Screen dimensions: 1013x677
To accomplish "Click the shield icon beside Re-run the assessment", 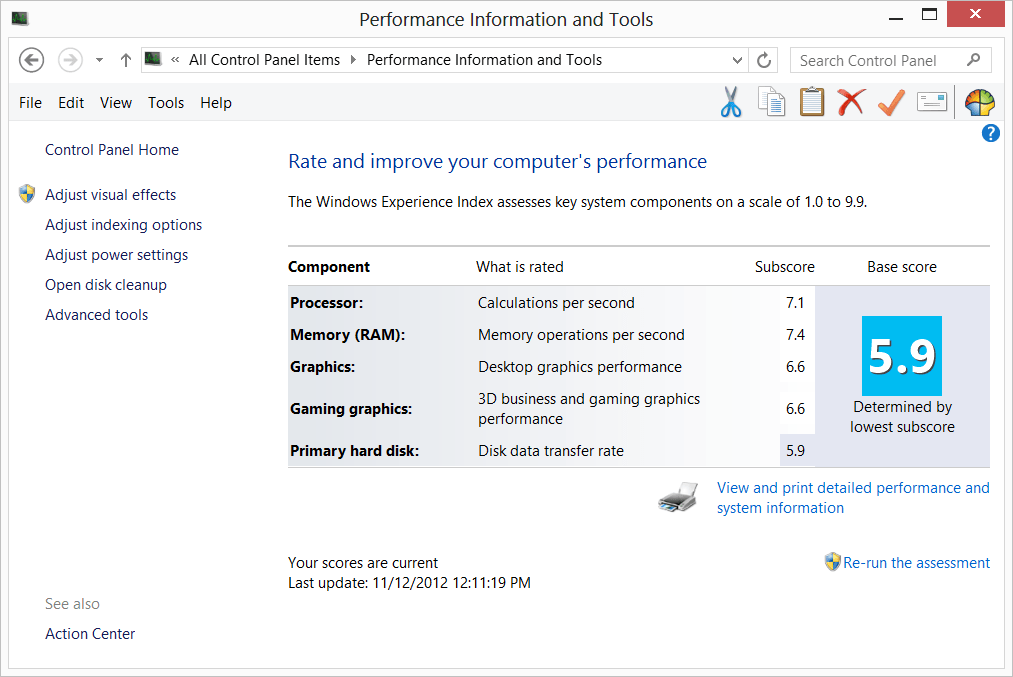I will coord(833,562).
